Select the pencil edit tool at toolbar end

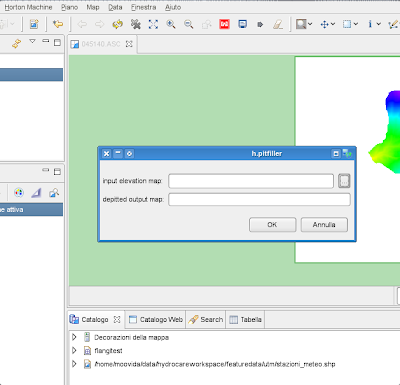click(393, 24)
